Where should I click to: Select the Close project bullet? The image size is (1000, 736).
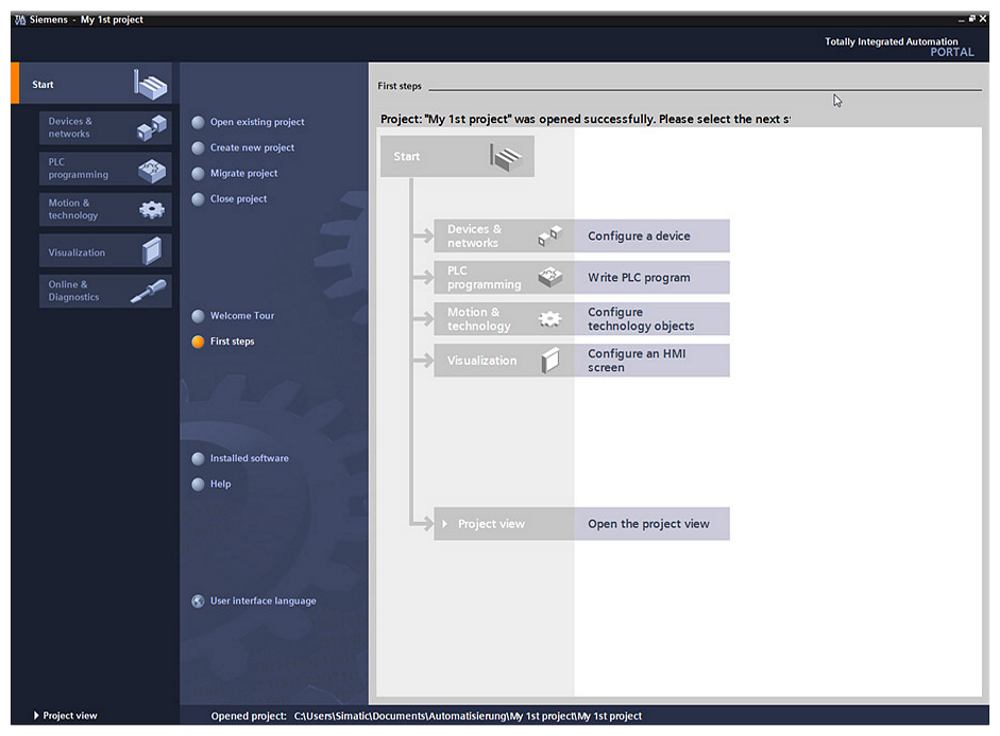pyautogui.click(x=198, y=199)
